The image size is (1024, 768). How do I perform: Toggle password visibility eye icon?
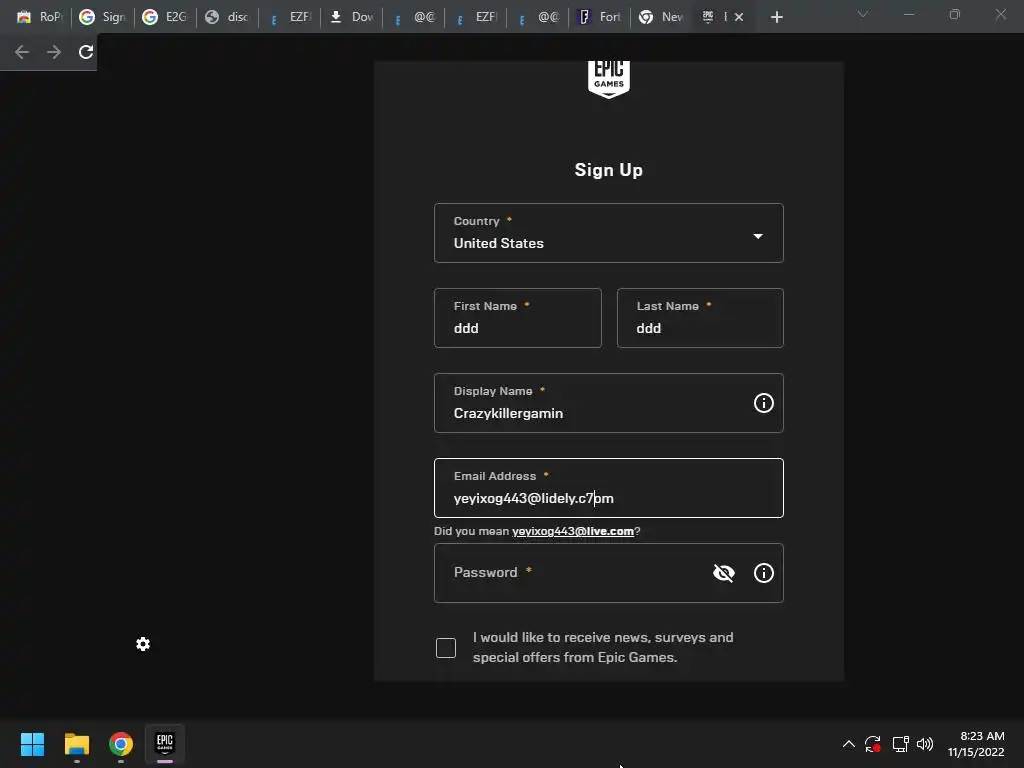point(724,573)
